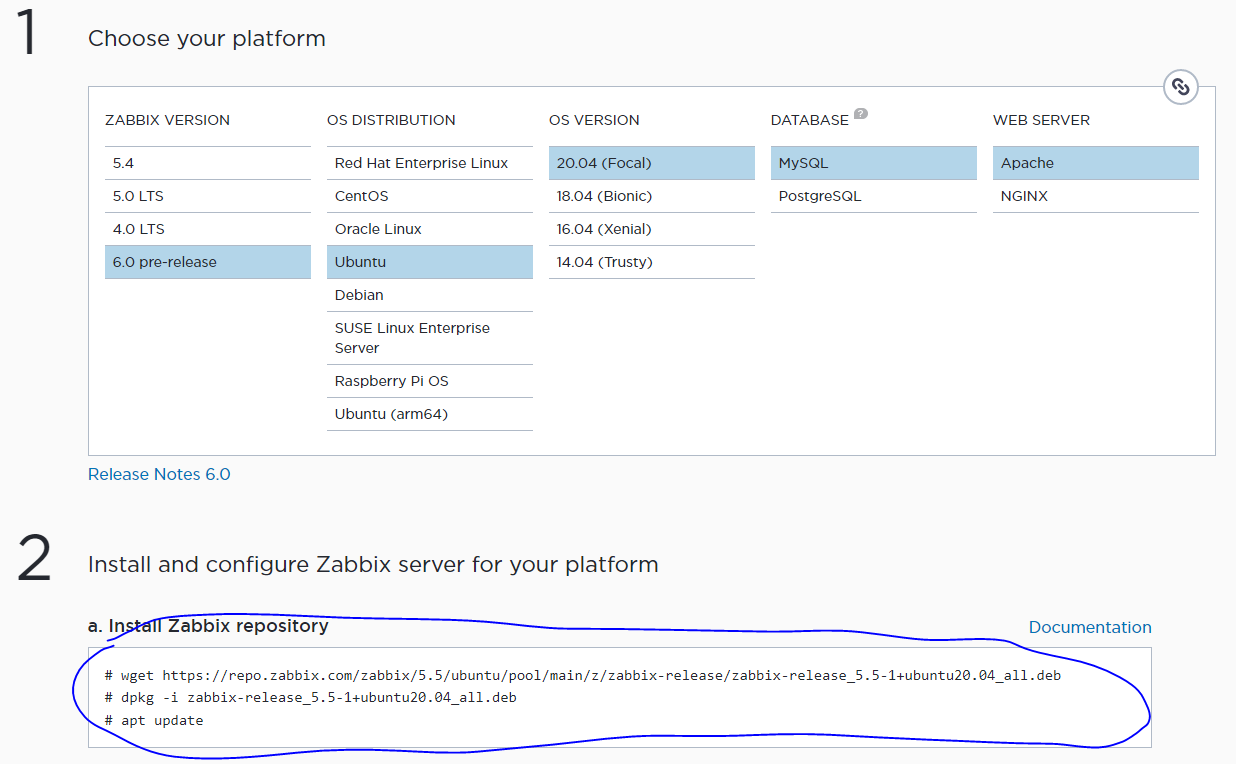Click the copy link chain icon

[x=1181, y=88]
